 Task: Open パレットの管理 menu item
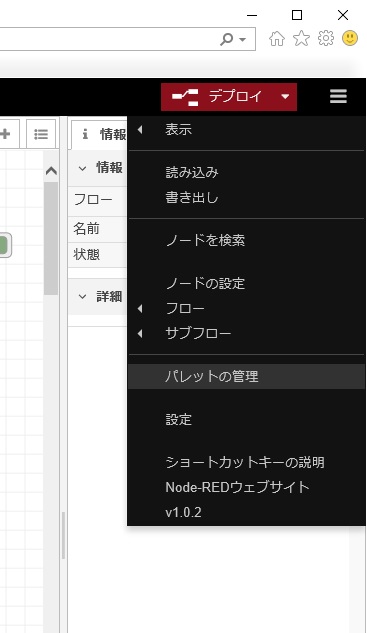[246, 376]
